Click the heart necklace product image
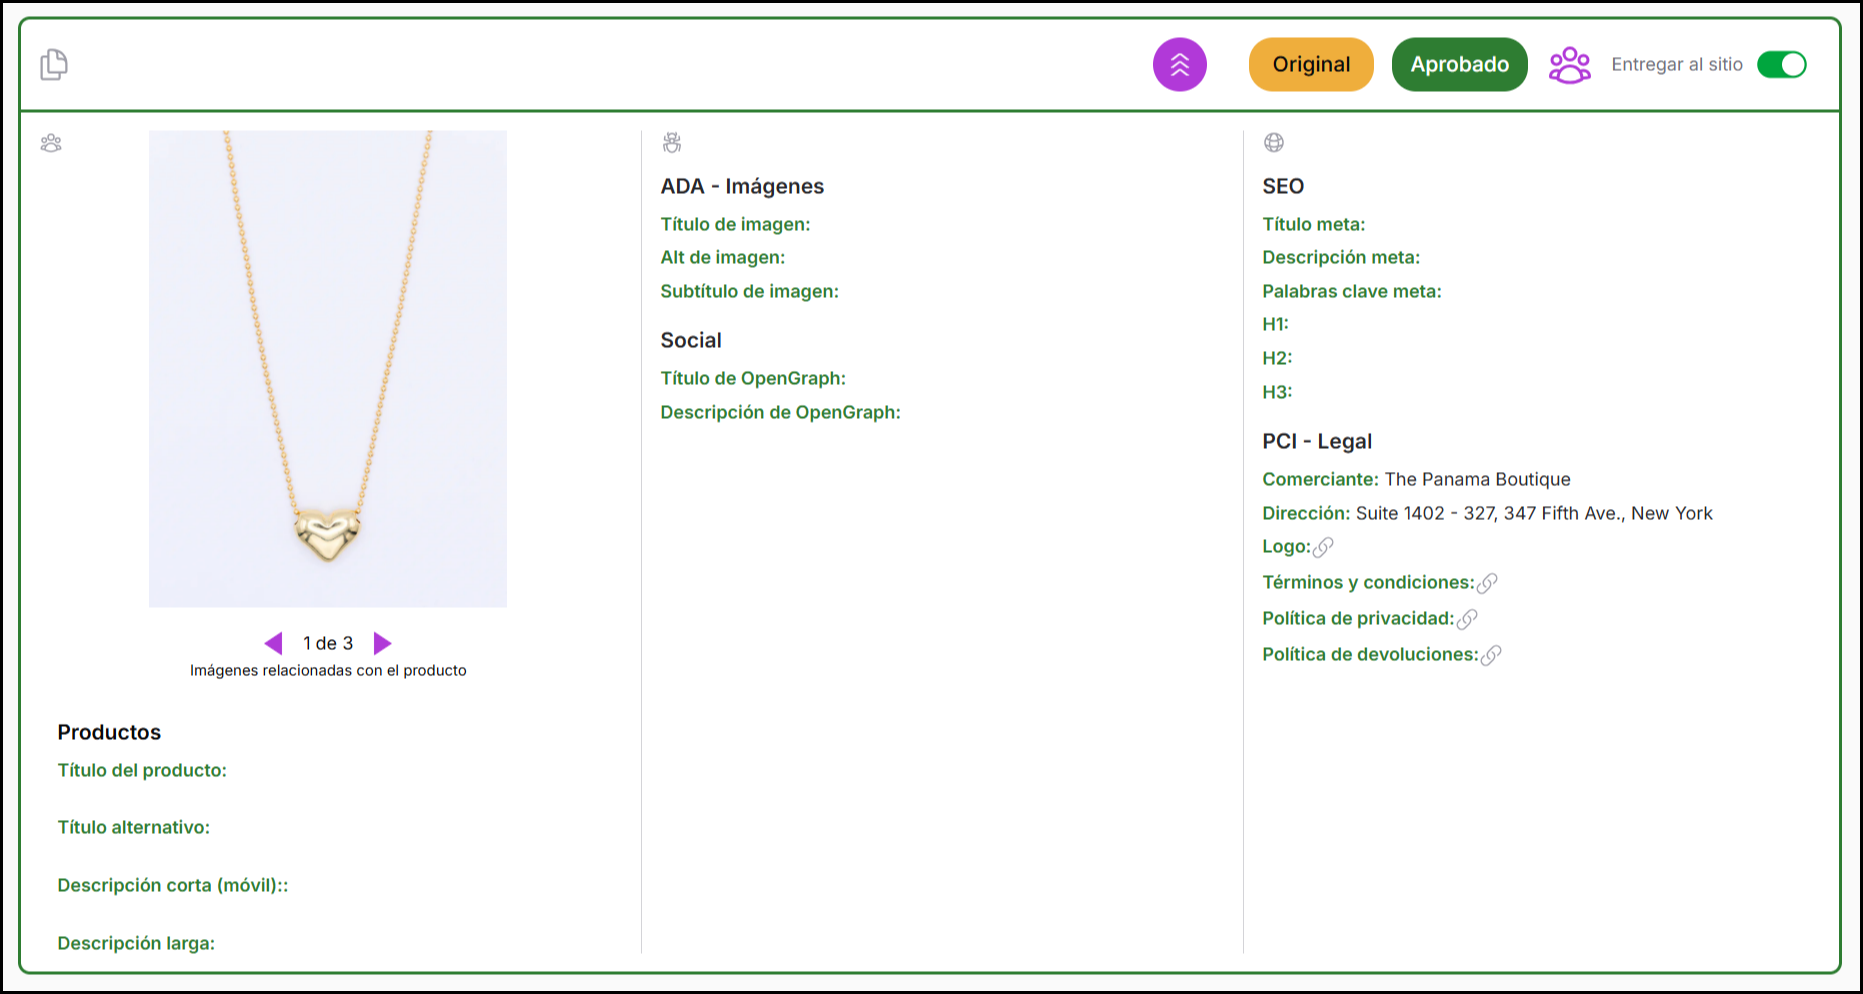Image resolution: width=1863 pixels, height=994 pixels. (x=328, y=368)
